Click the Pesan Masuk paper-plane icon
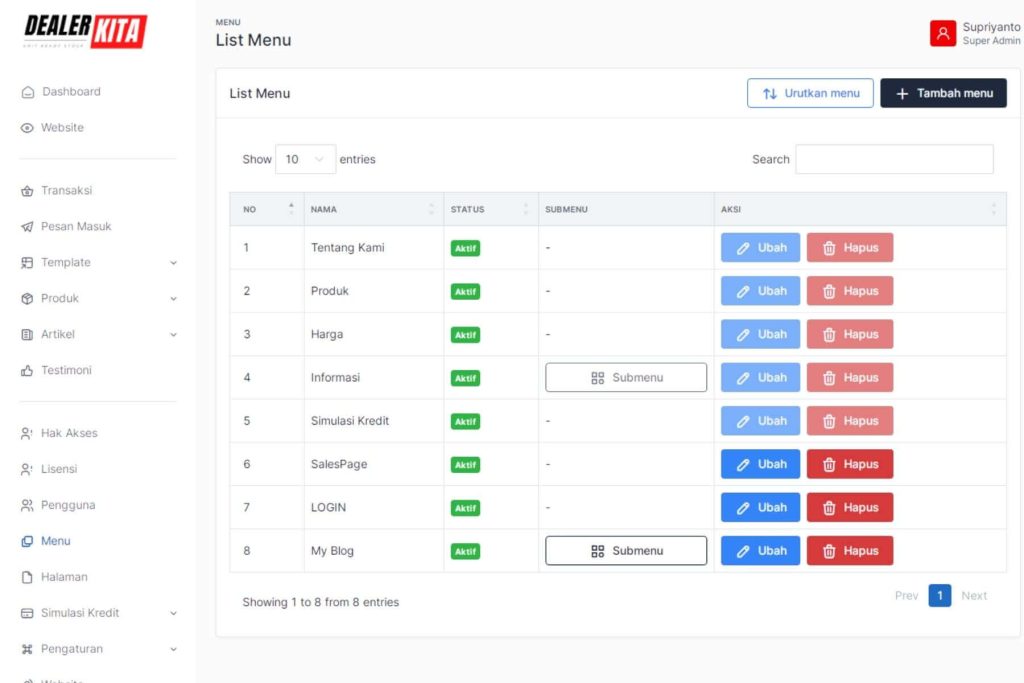This screenshot has width=1024, height=683. click(x=27, y=227)
